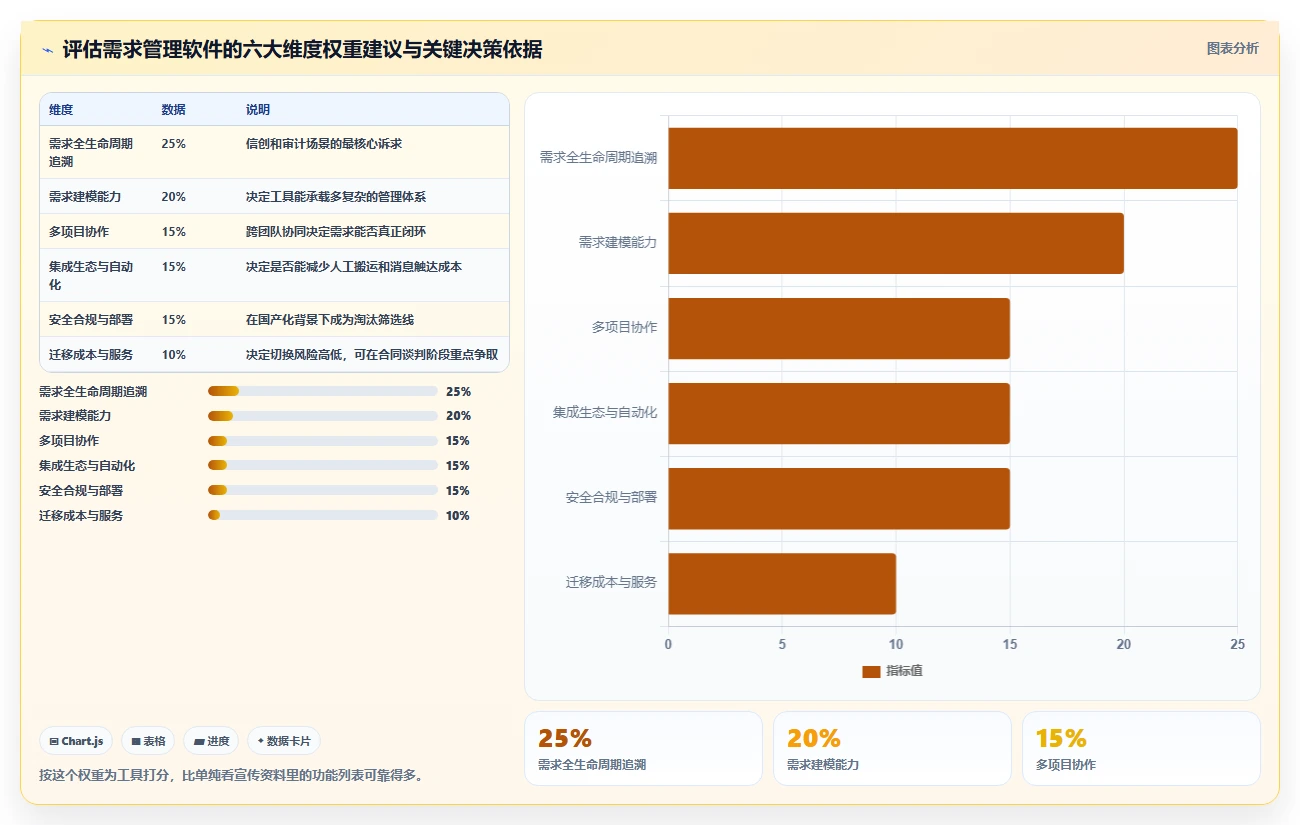Click table cell 迁移成本与服务
The height and width of the screenshot is (825, 1300).
[x=91, y=354]
